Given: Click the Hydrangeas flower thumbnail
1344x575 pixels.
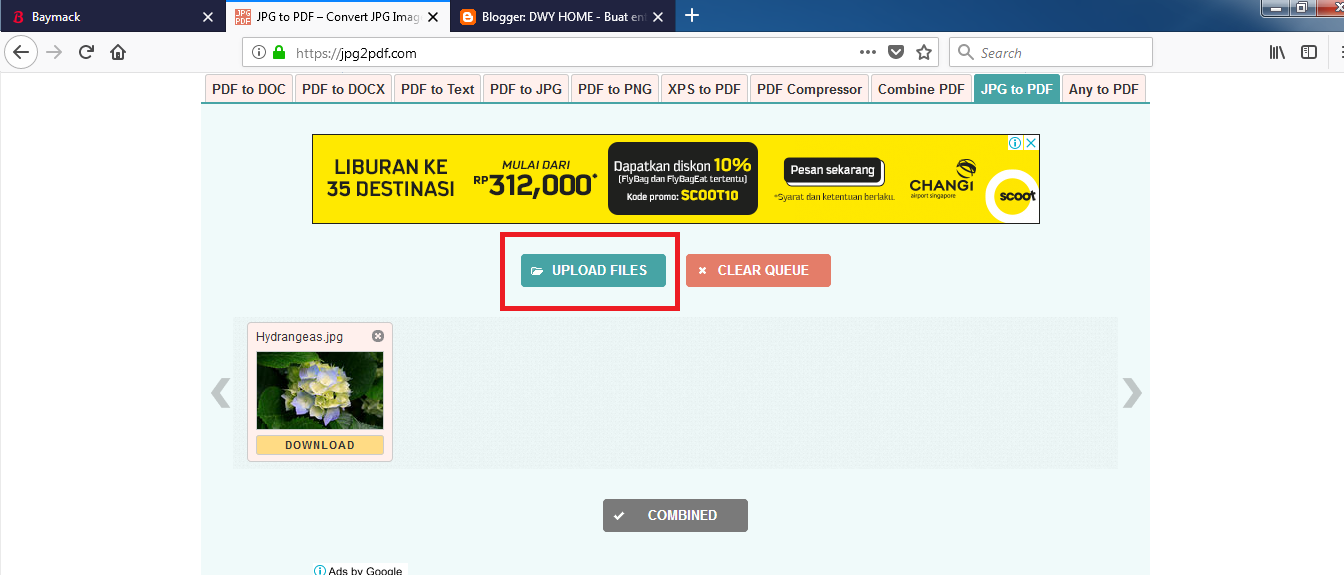Looking at the screenshot, I should pos(320,390).
